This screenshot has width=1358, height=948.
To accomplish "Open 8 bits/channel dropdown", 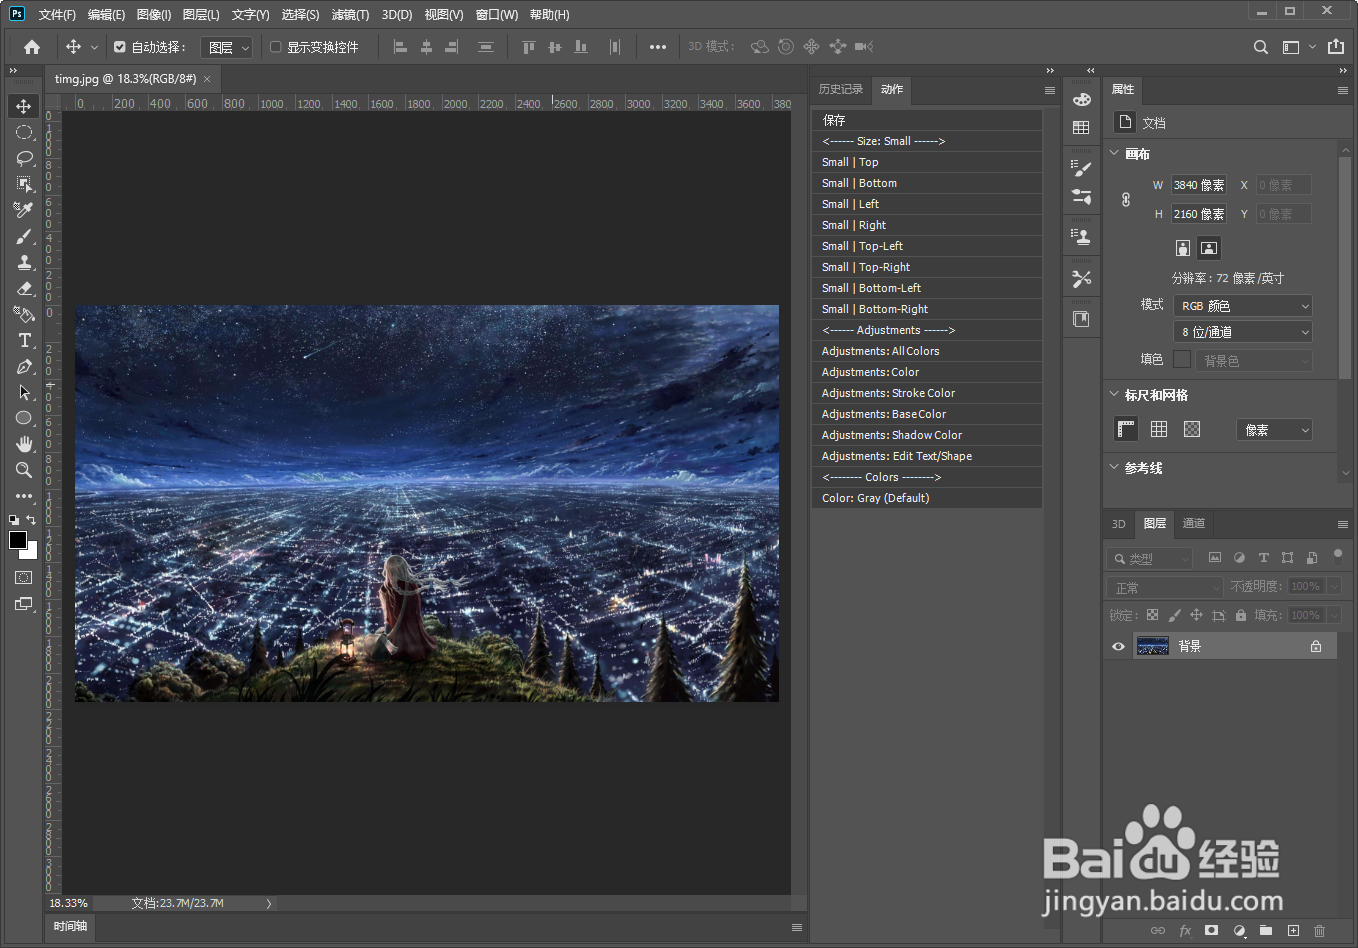I will (x=1242, y=332).
